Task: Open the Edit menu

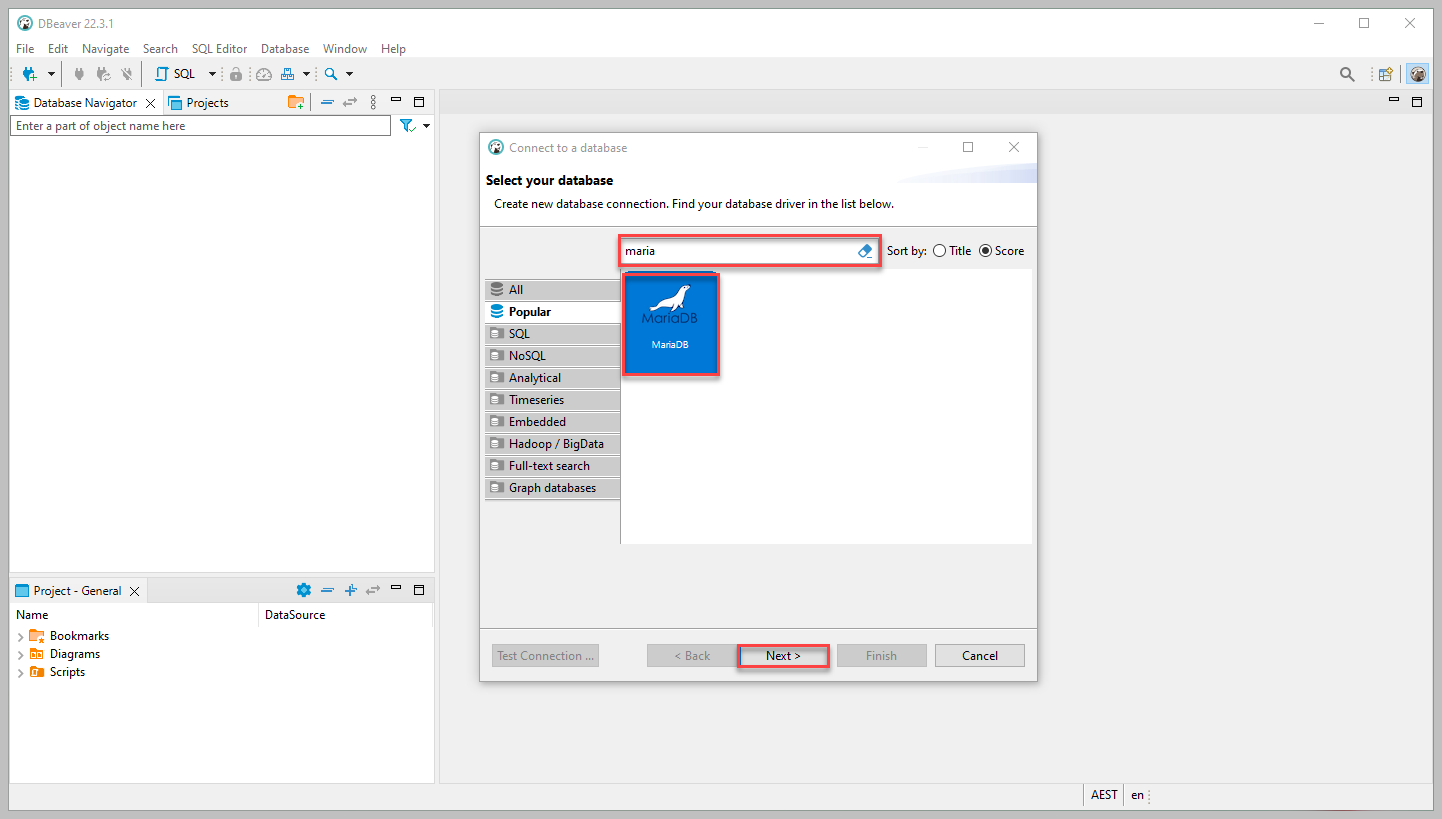Action: tap(58, 49)
